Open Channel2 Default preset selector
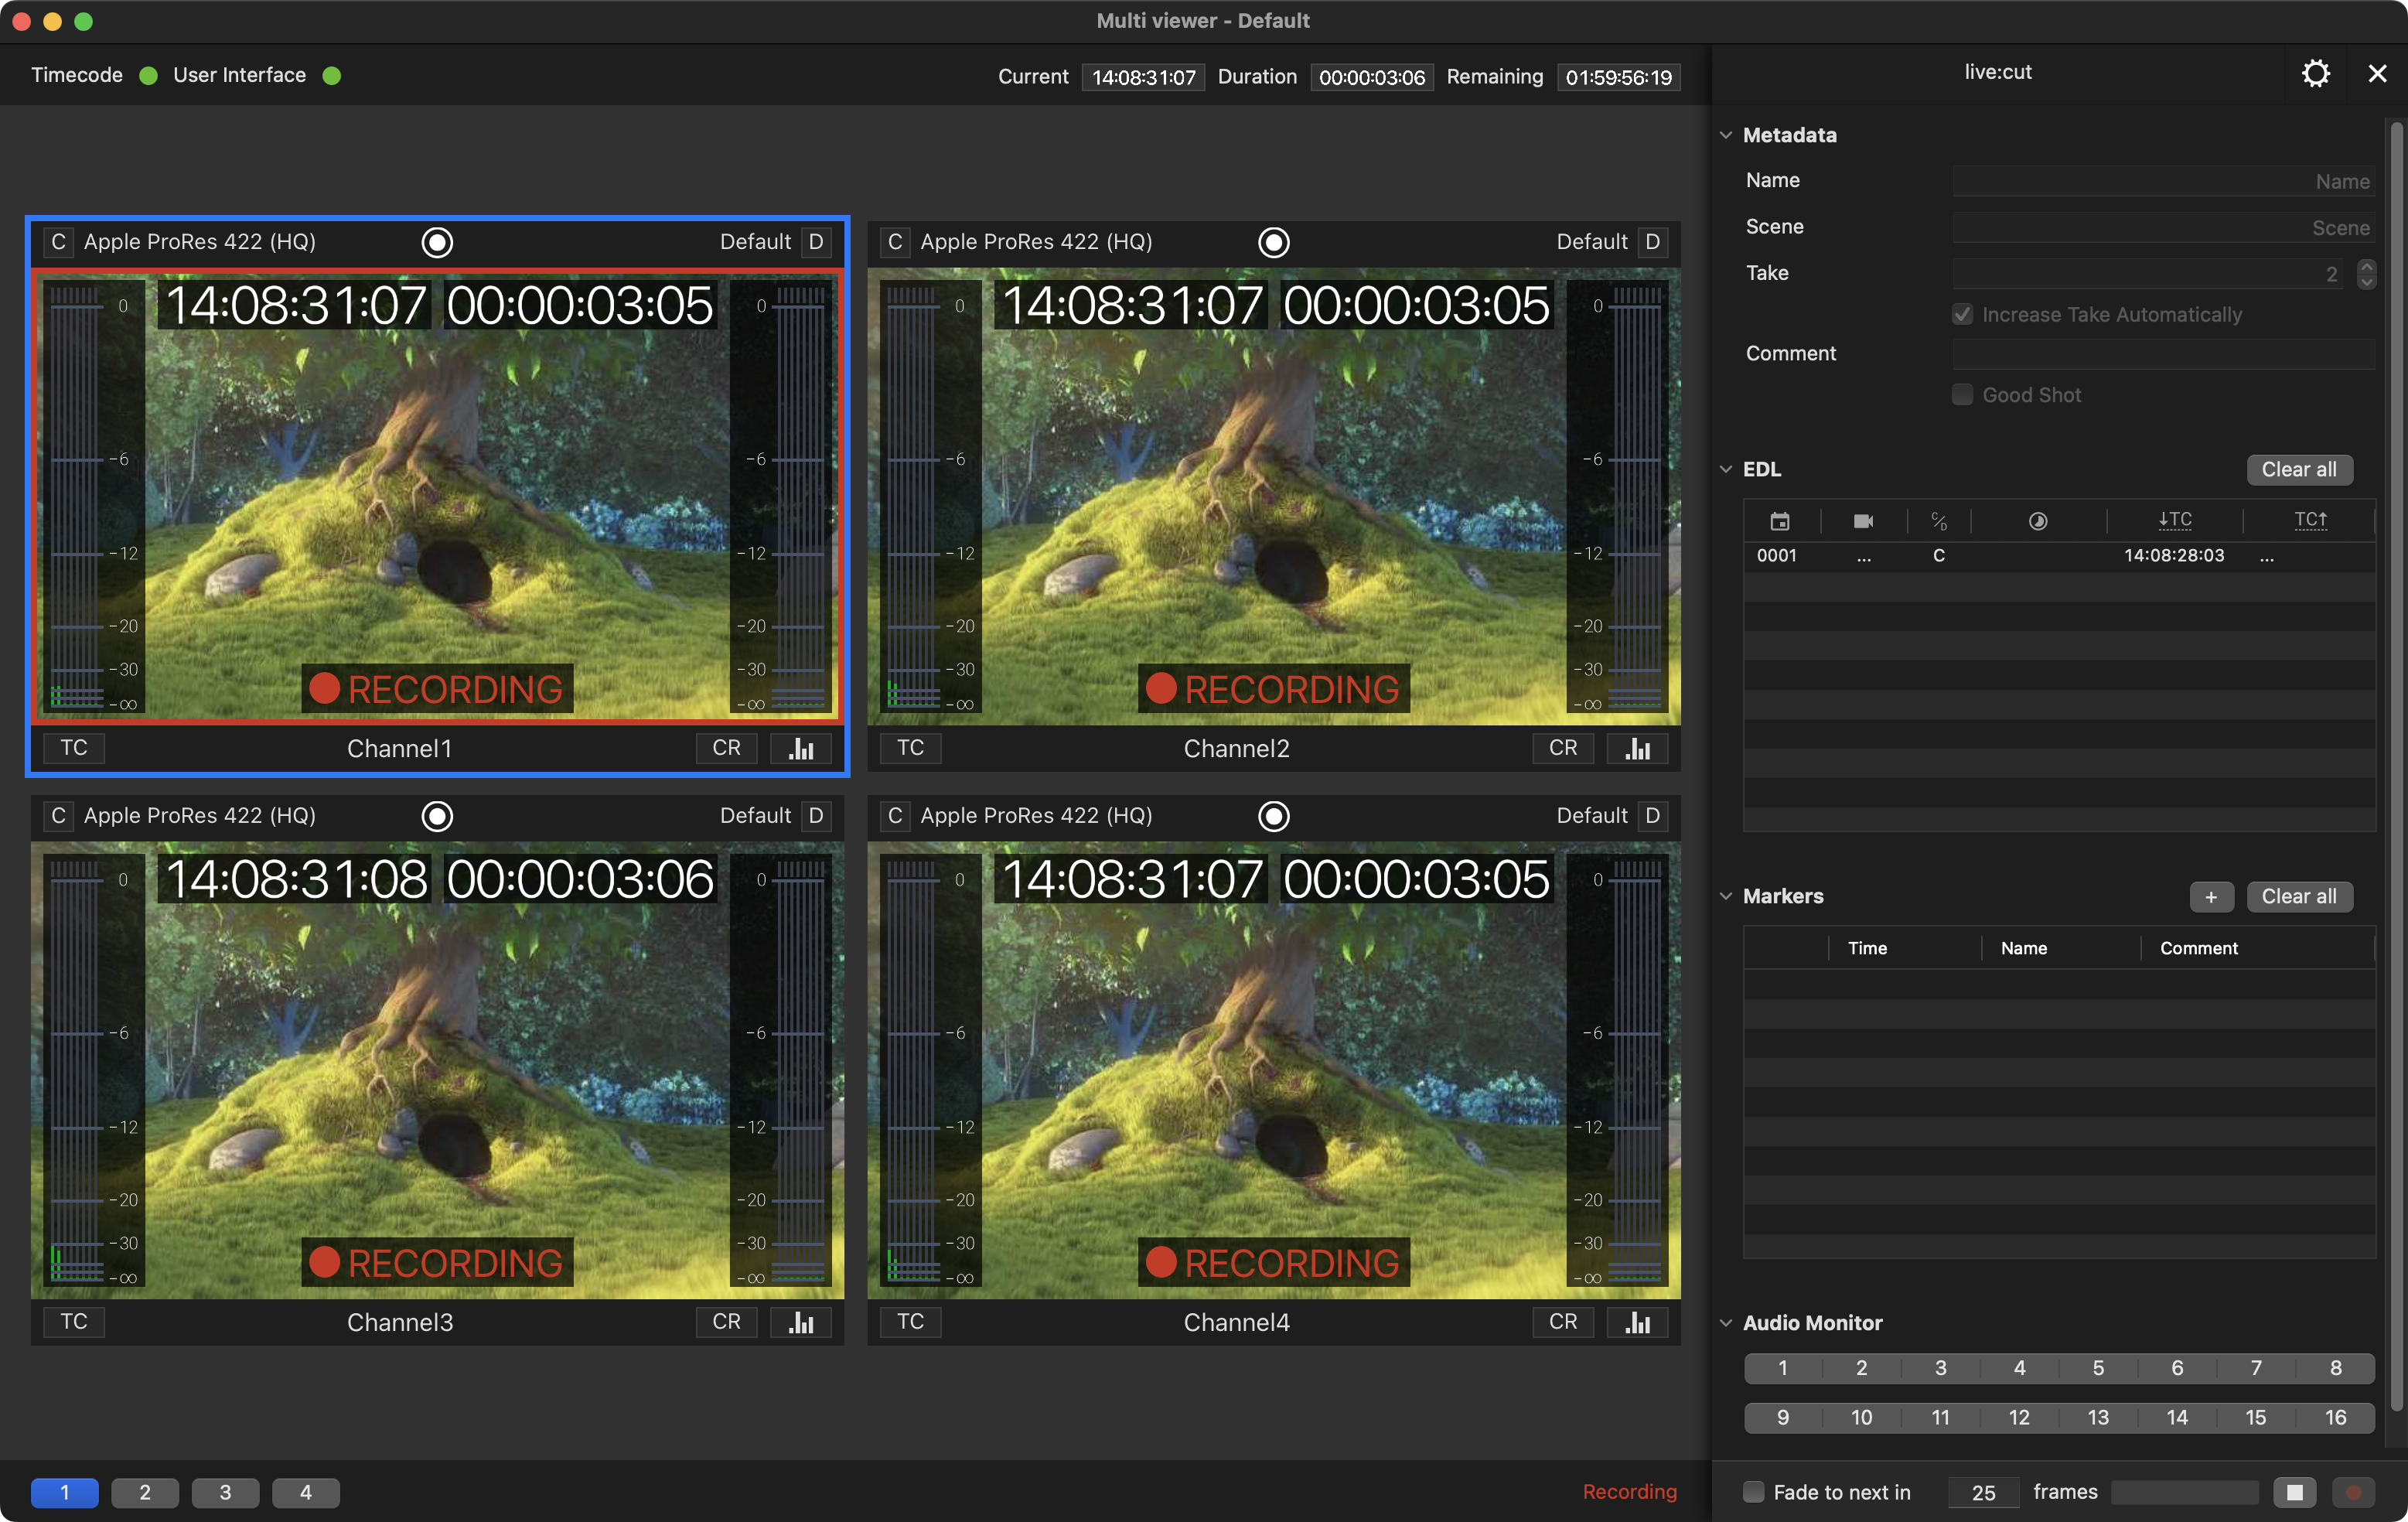This screenshot has width=2408, height=1522. [1592, 242]
